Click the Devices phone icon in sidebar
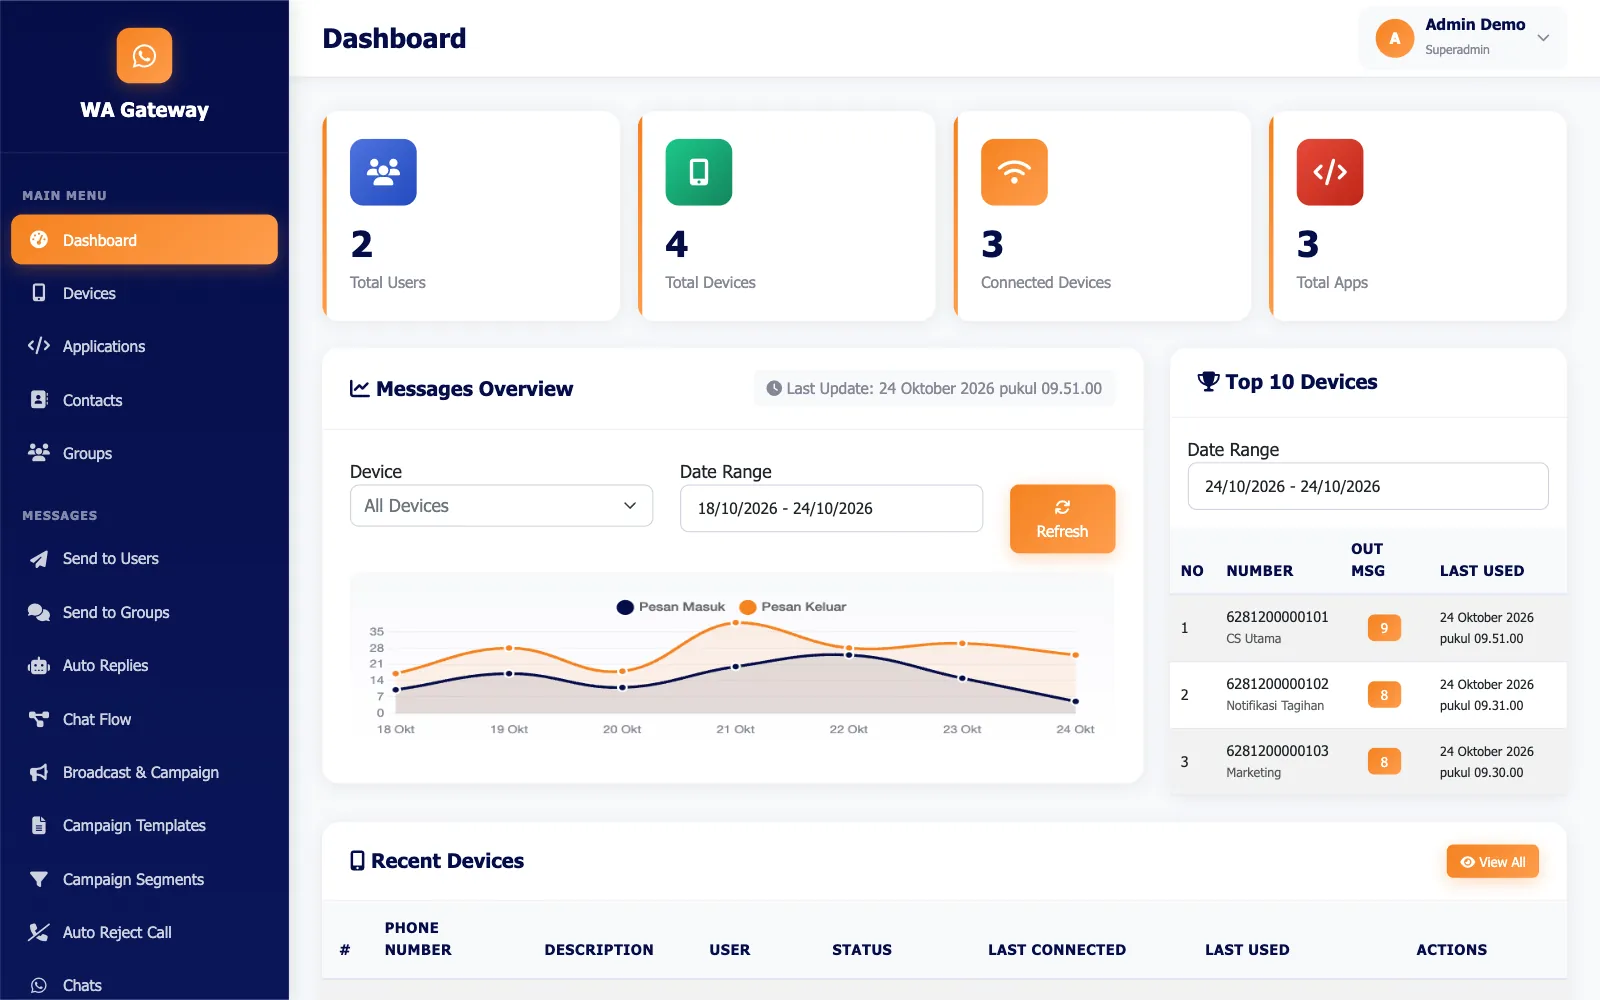This screenshot has height=1000, width=1600. [x=39, y=293]
